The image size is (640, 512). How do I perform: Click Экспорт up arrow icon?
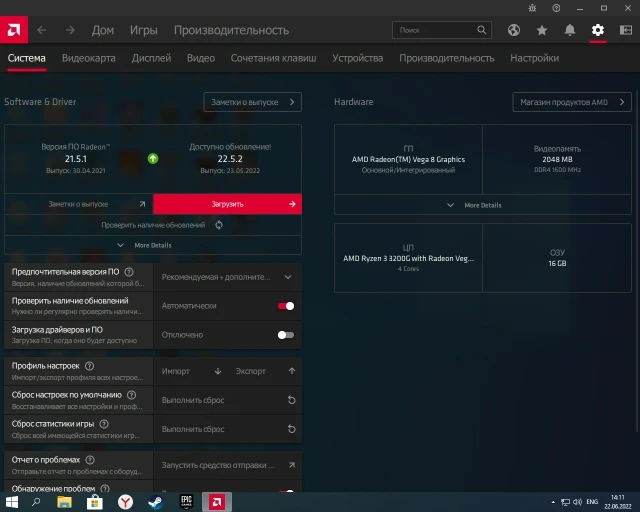coord(292,371)
